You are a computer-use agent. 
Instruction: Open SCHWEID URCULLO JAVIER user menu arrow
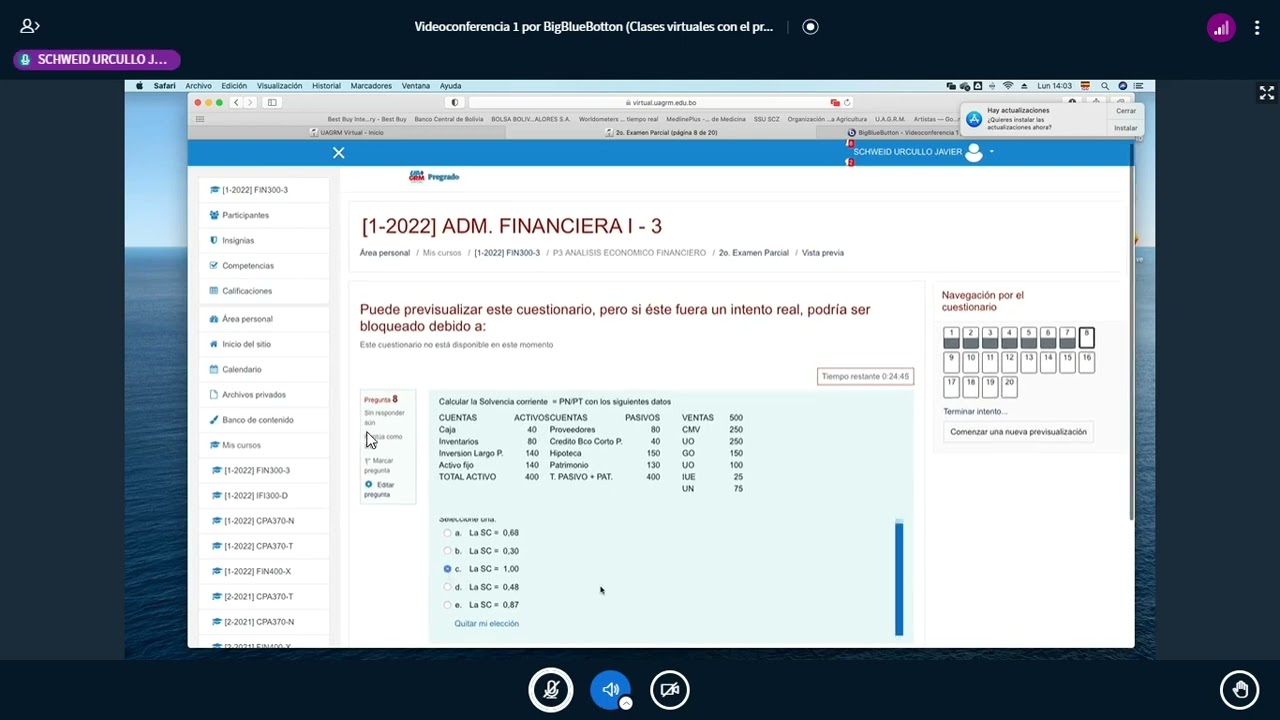point(991,152)
